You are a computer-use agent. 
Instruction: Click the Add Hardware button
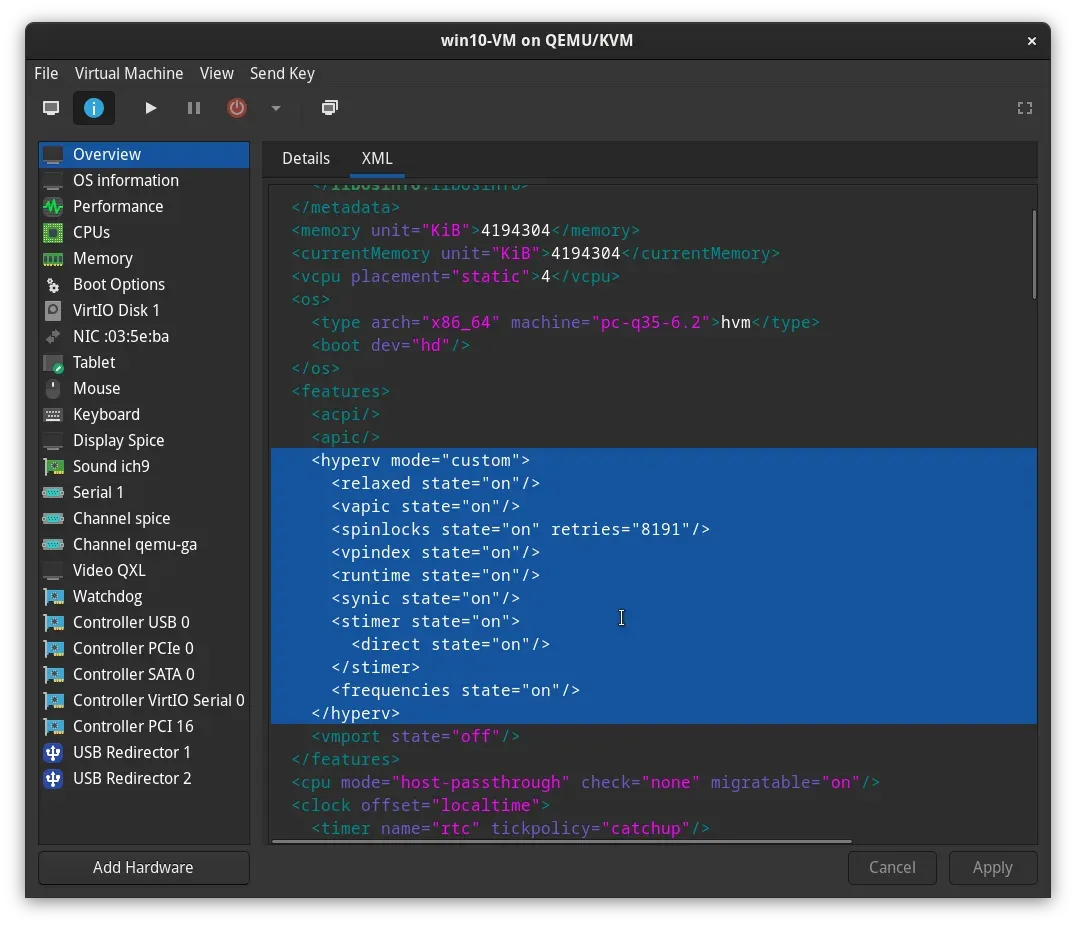(143, 868)
